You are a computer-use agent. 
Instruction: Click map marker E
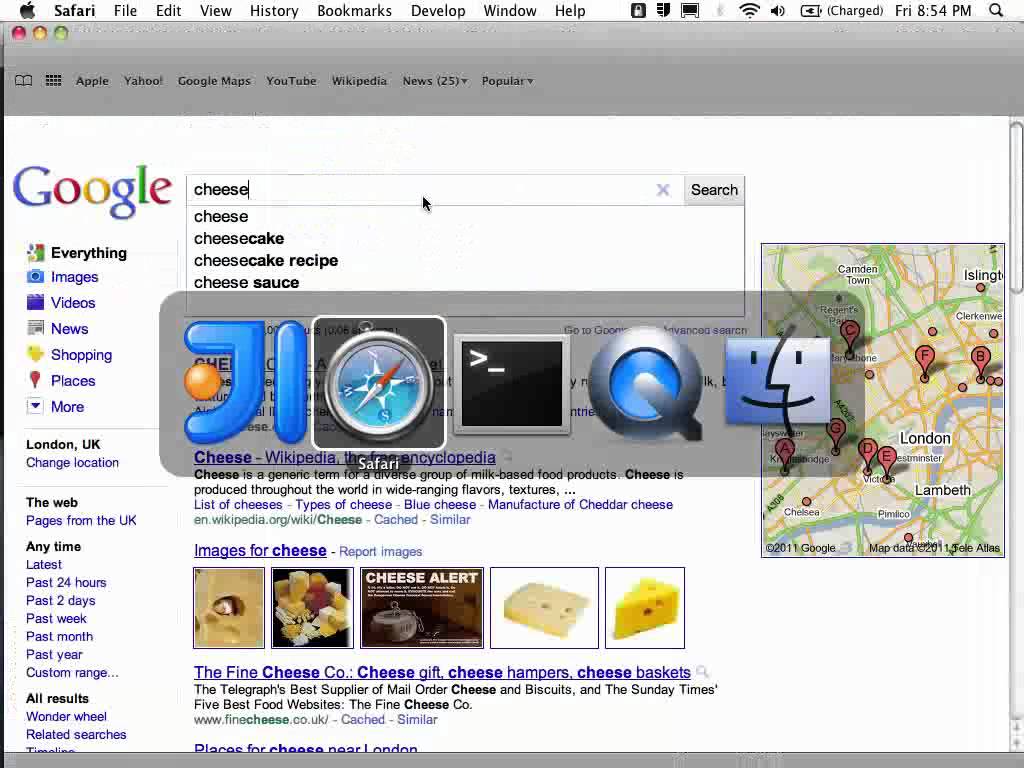point(886,462)
